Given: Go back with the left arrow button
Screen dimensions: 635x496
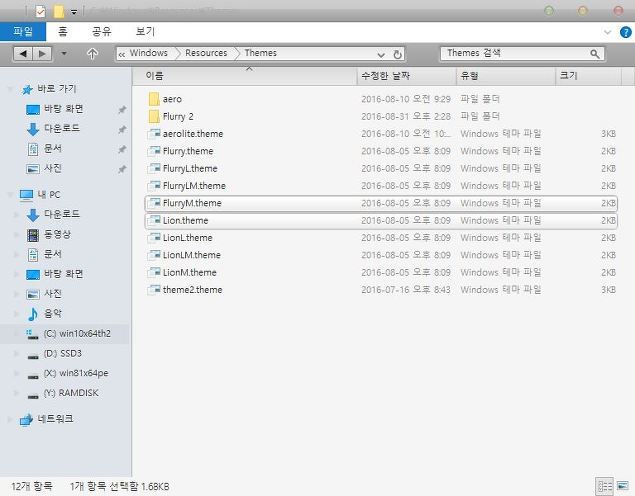Looking at the screenshot, I should click(x=23, y=53).
